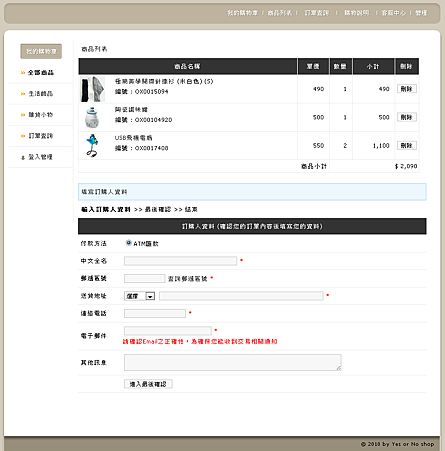Viewport: 445px width, 451px height.
Task: Click the subtotal value $ 2,090
Action: [x=406, y=166]
